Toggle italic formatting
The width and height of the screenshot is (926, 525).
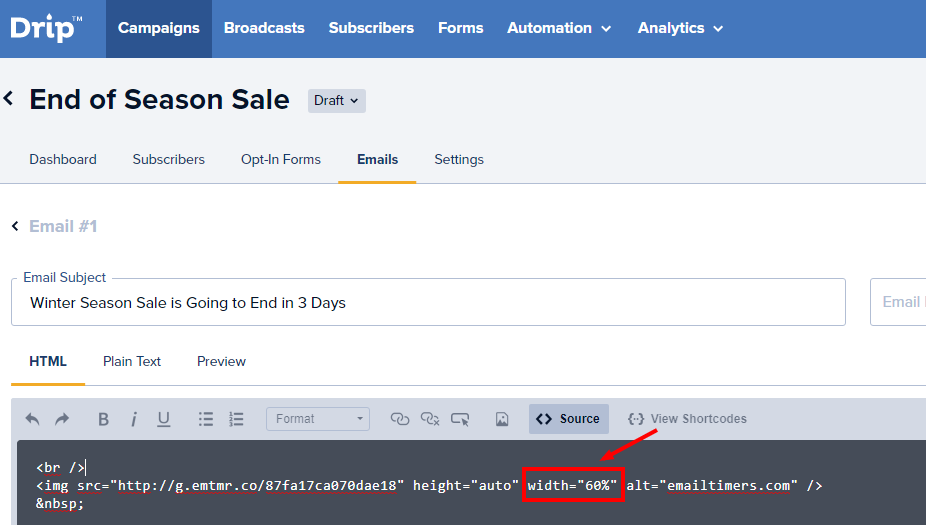click(x=134, y=419)
